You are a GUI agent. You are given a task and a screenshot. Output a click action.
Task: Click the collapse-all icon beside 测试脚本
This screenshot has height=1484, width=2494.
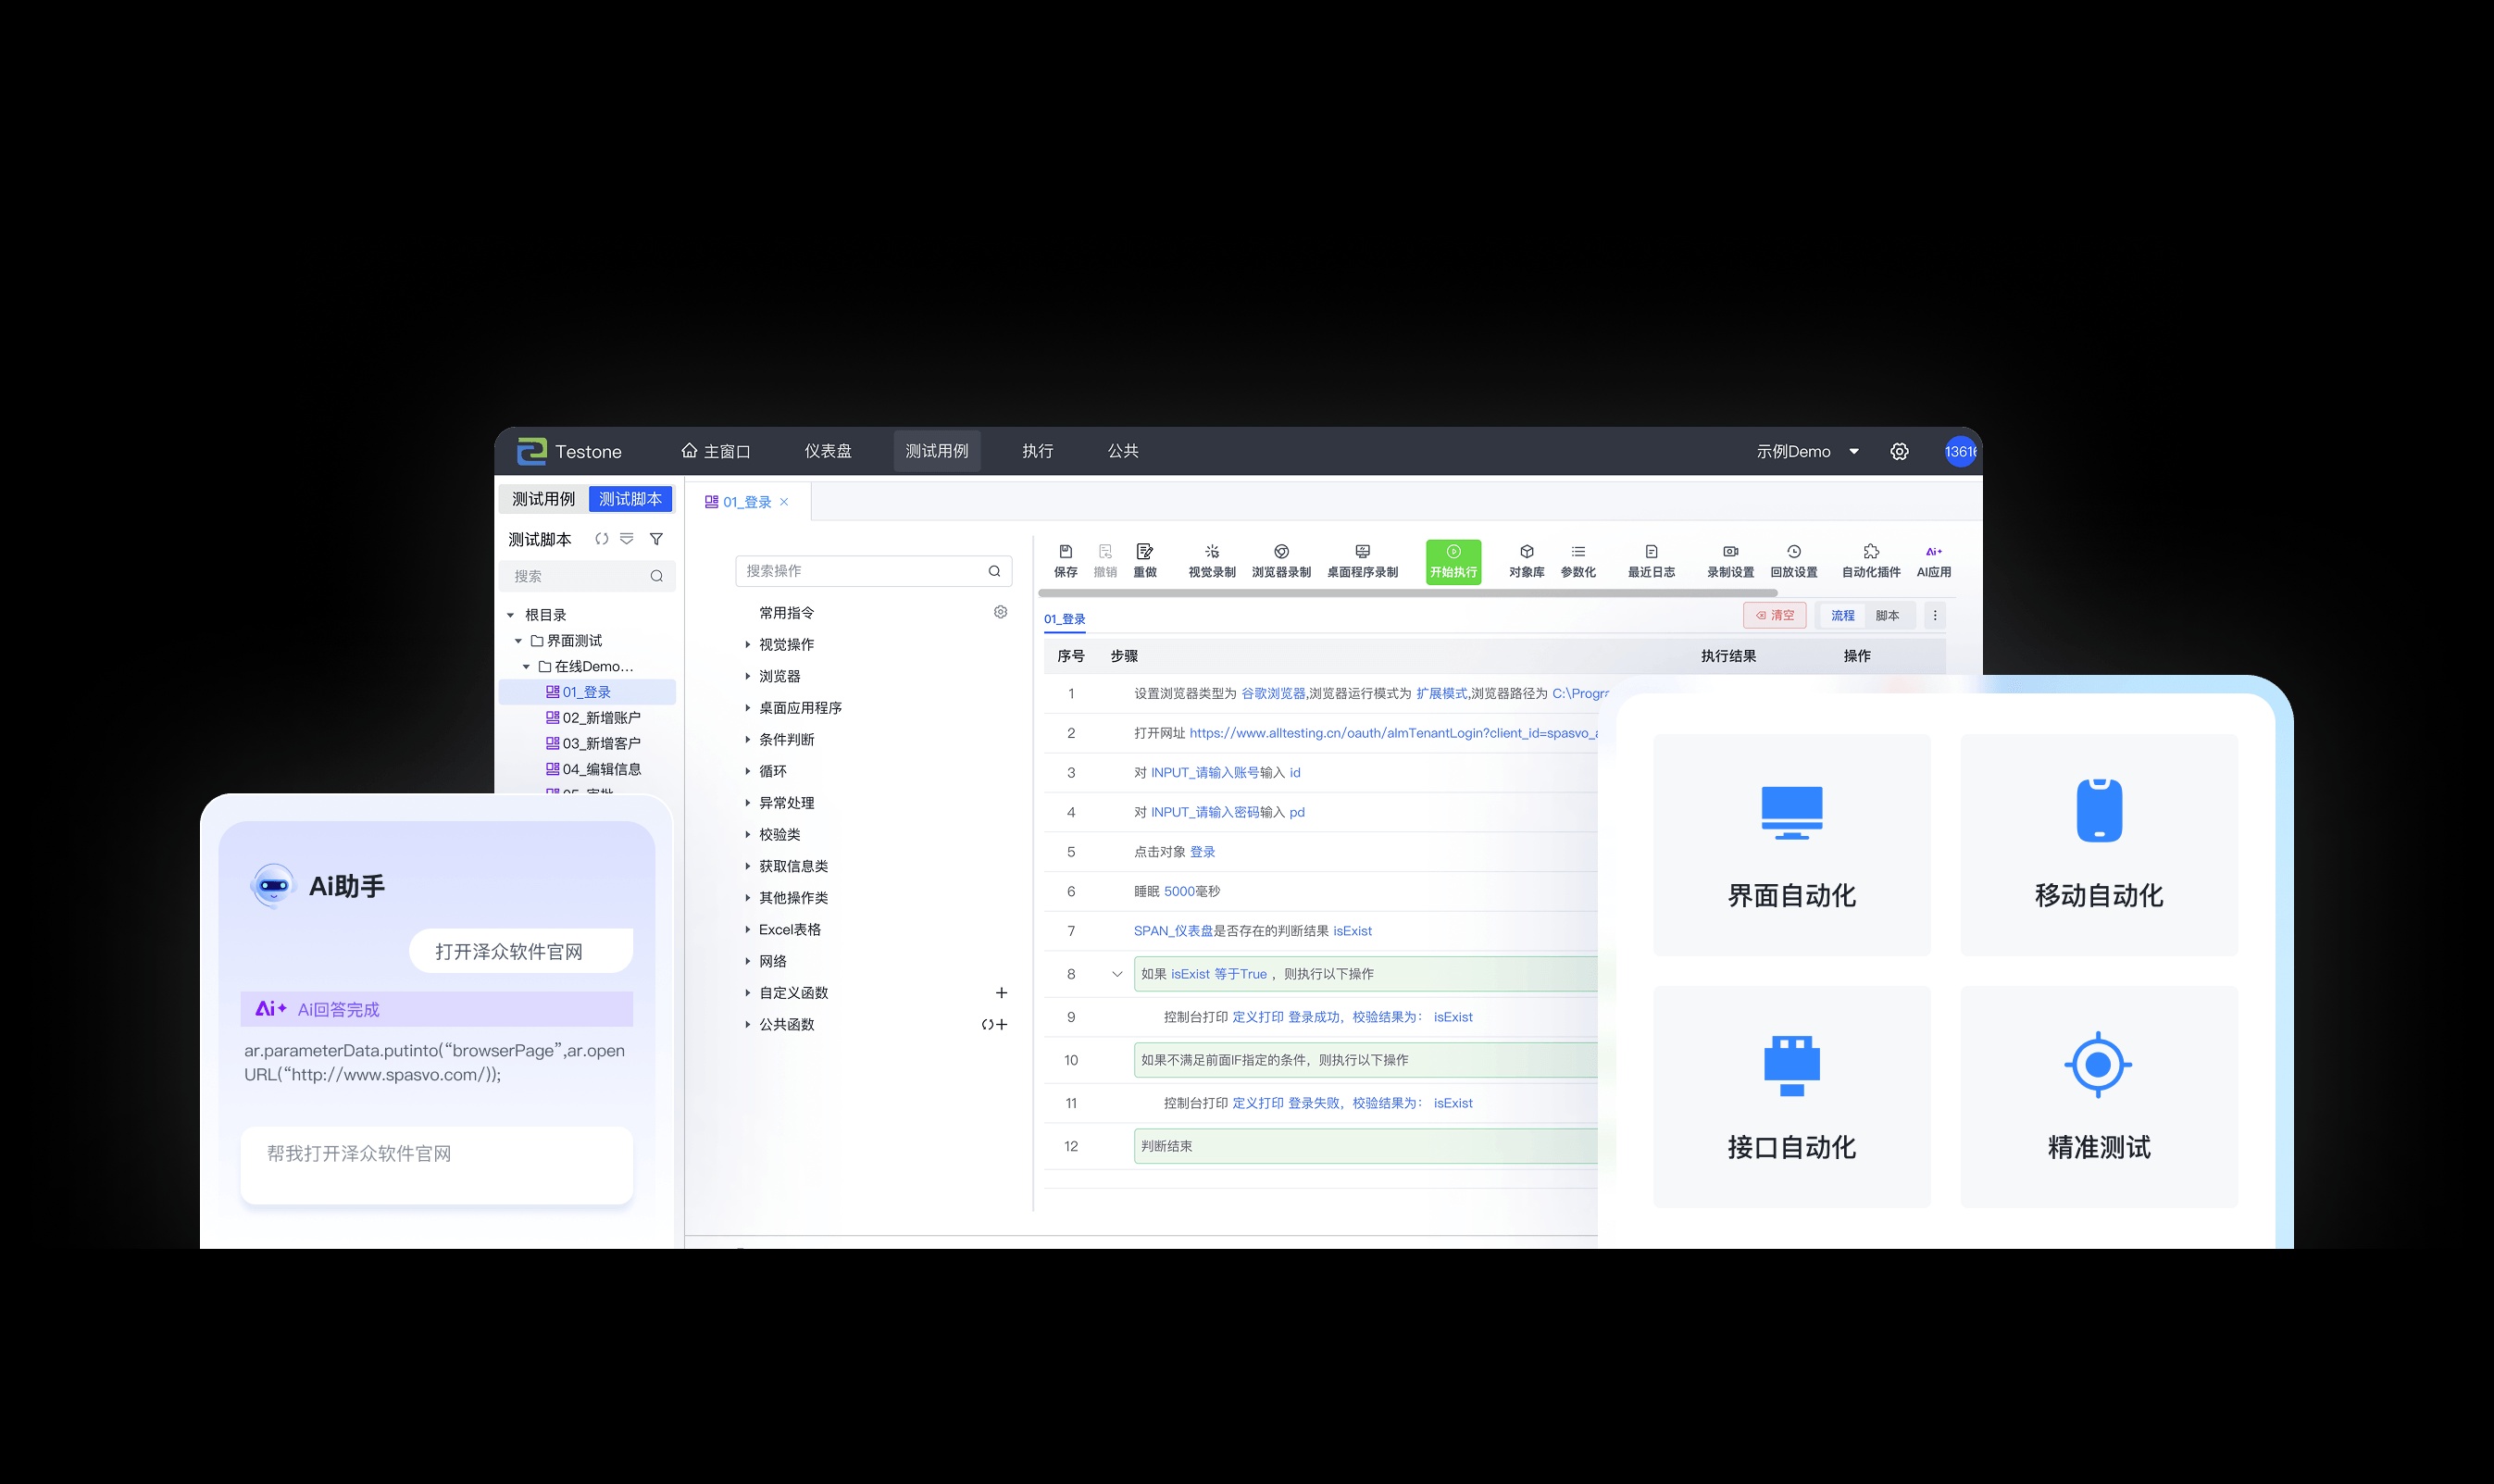[627, 539]
